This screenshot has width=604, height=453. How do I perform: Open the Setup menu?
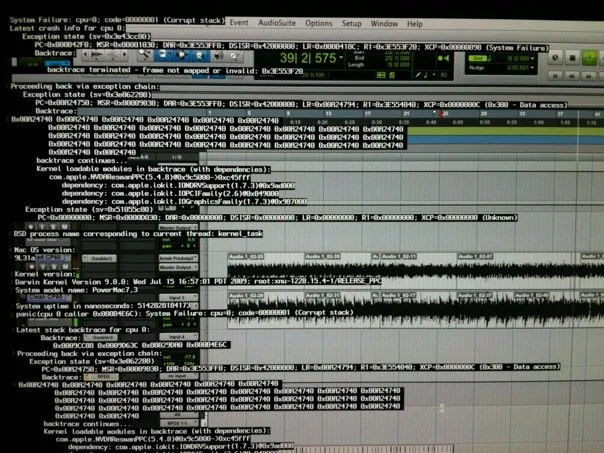click(x=351, y=23)
